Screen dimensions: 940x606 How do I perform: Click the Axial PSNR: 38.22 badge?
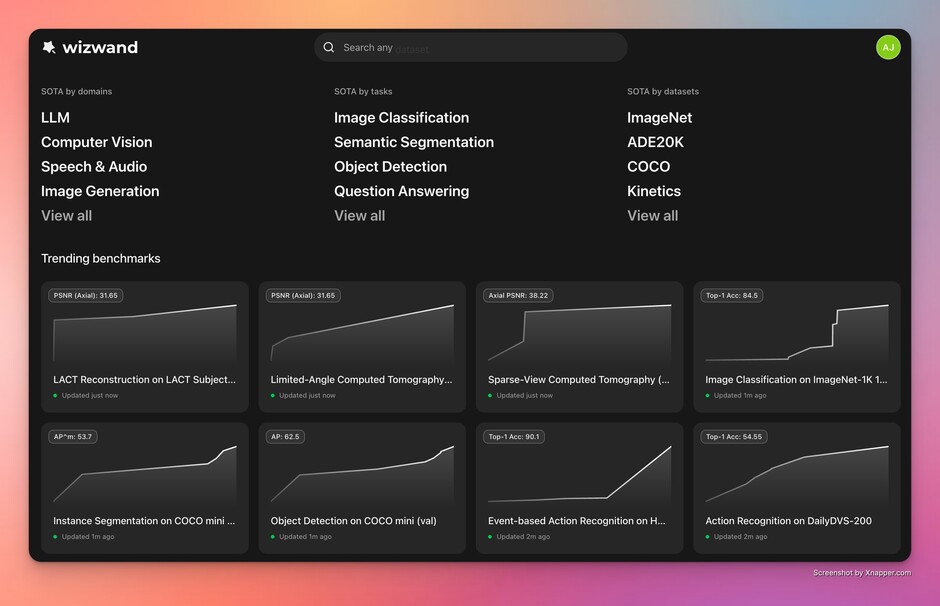[x=518, y=296]
